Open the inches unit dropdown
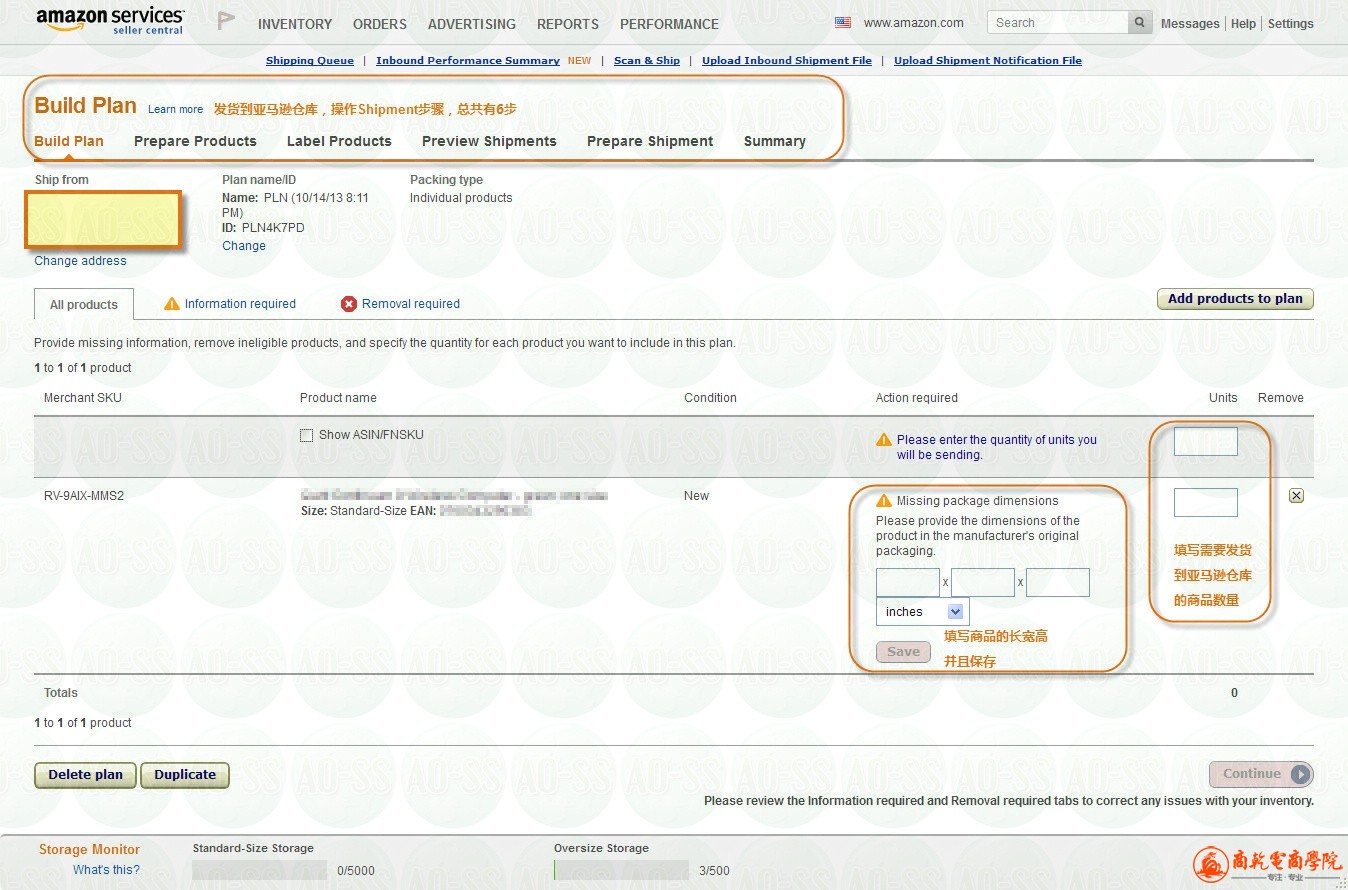 click(922, 612)
